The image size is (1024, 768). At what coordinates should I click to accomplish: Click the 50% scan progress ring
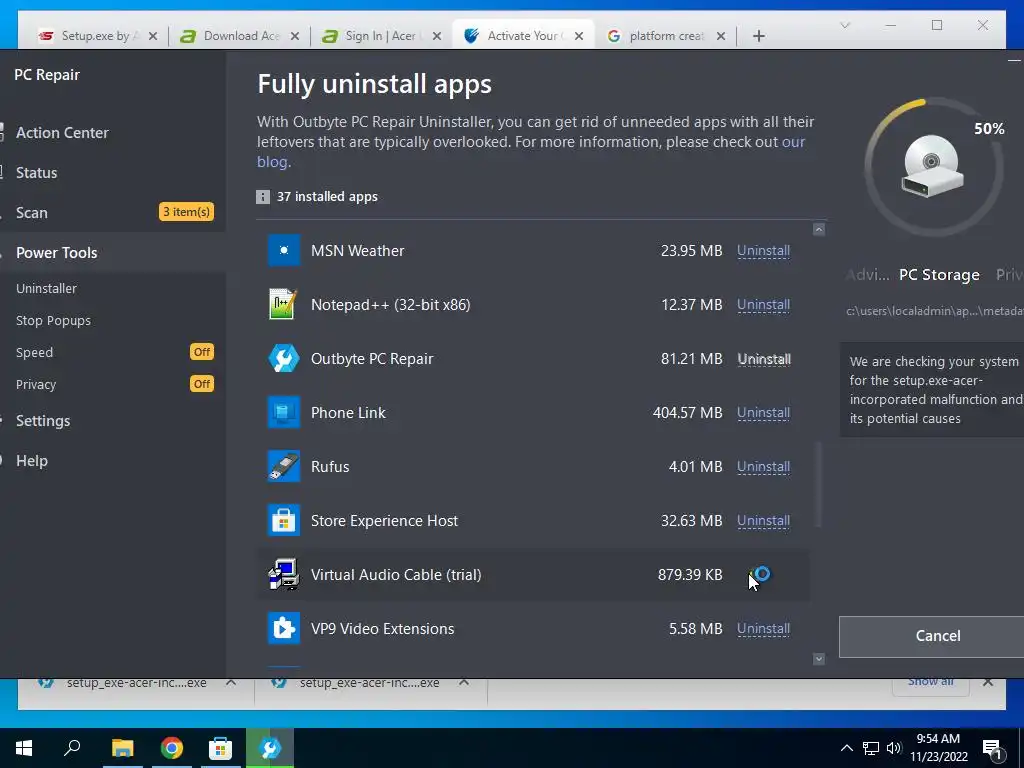[934, 167]
